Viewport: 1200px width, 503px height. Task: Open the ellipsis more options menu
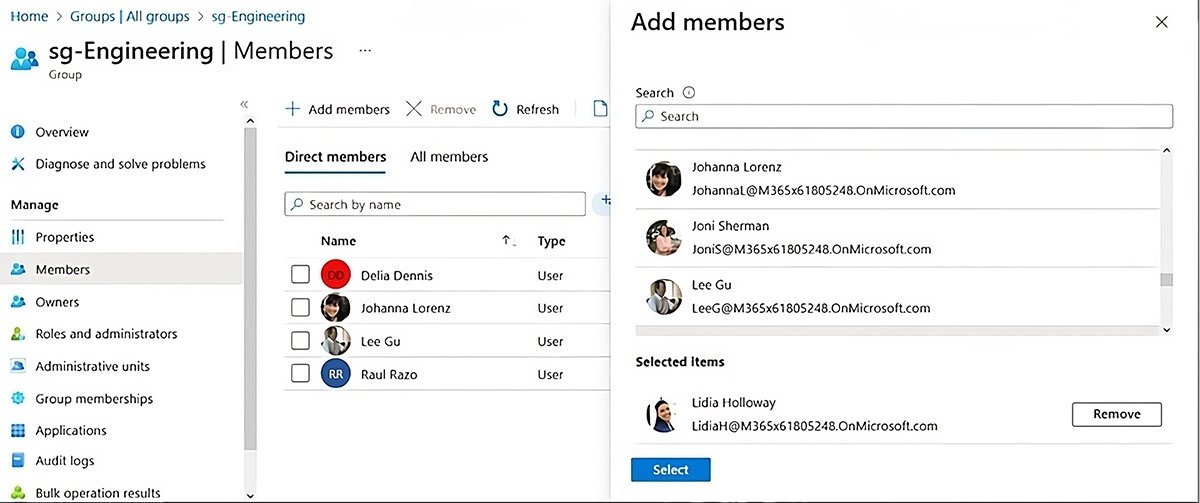point(365,51)
